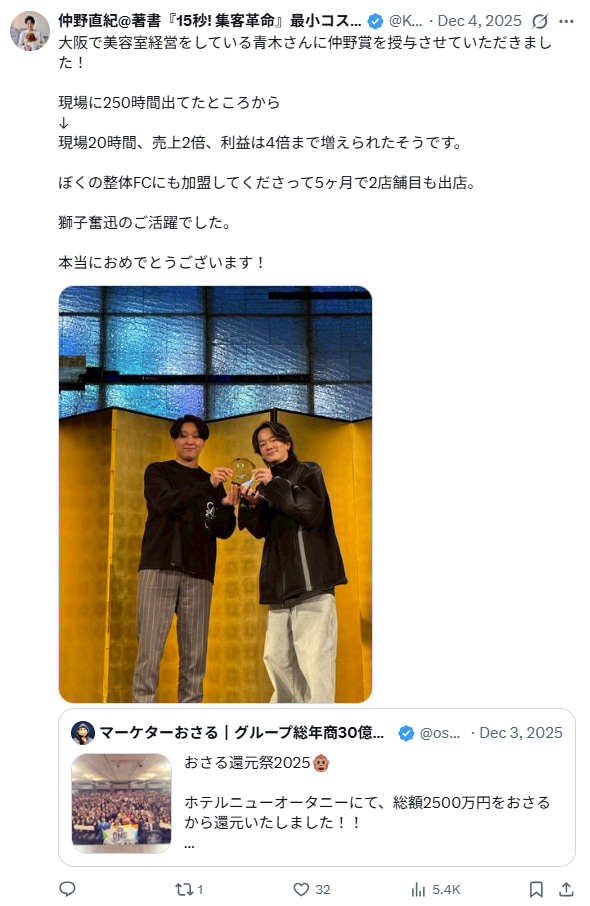Bookmark this post
590x906 pixels.
coord(536,889)
